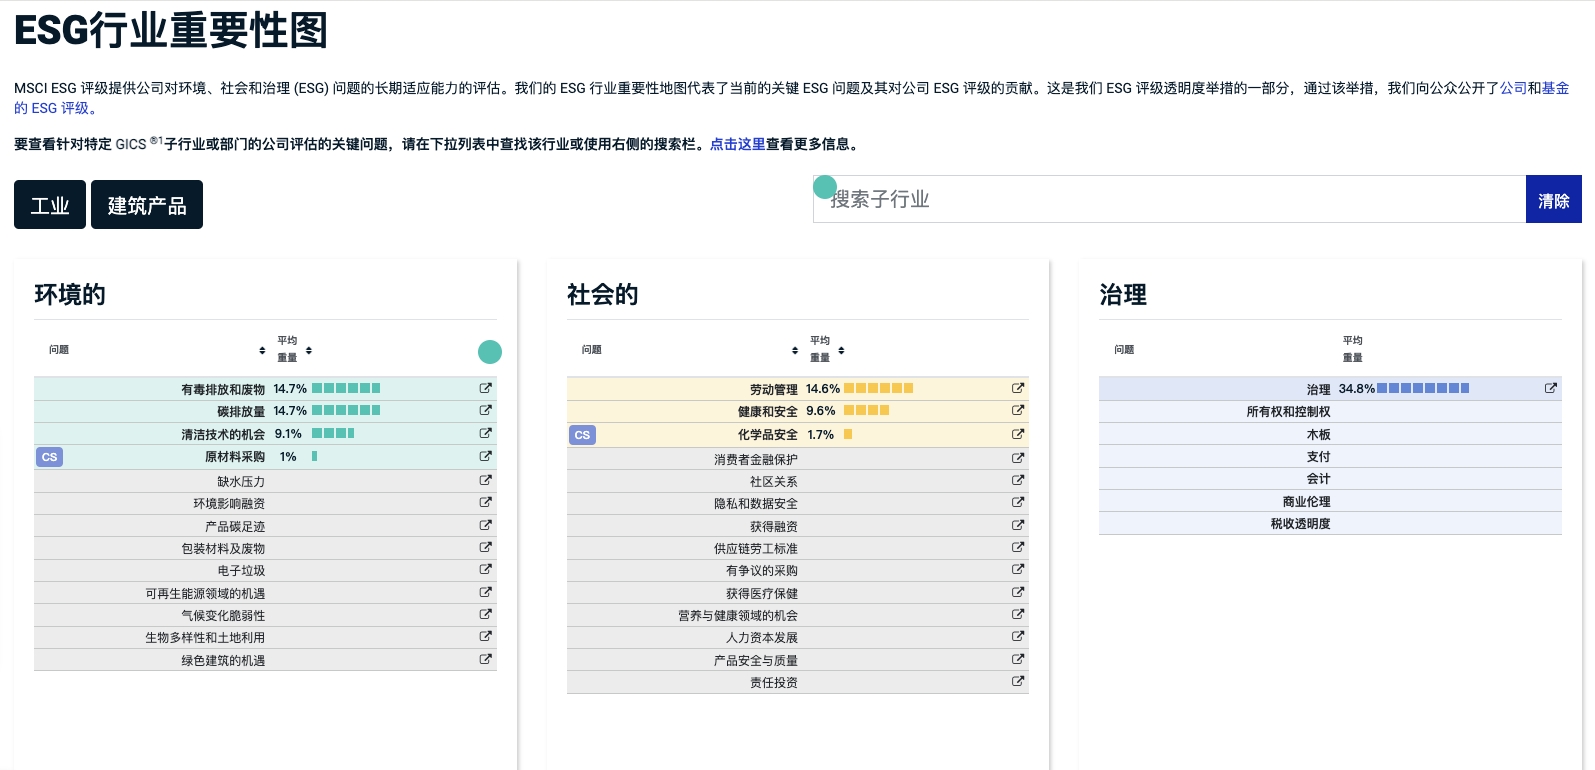Open external link for 有毒排放和废物 row
Viewport: 1595px width, 770px height.
pos(485,388)
